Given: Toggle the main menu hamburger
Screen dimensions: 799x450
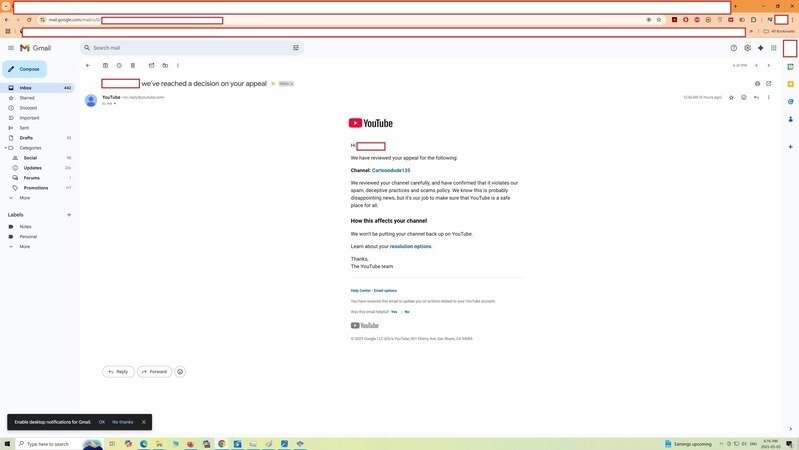Looking at the screenshot, I should pyautogui.click(x=11, y=47).
